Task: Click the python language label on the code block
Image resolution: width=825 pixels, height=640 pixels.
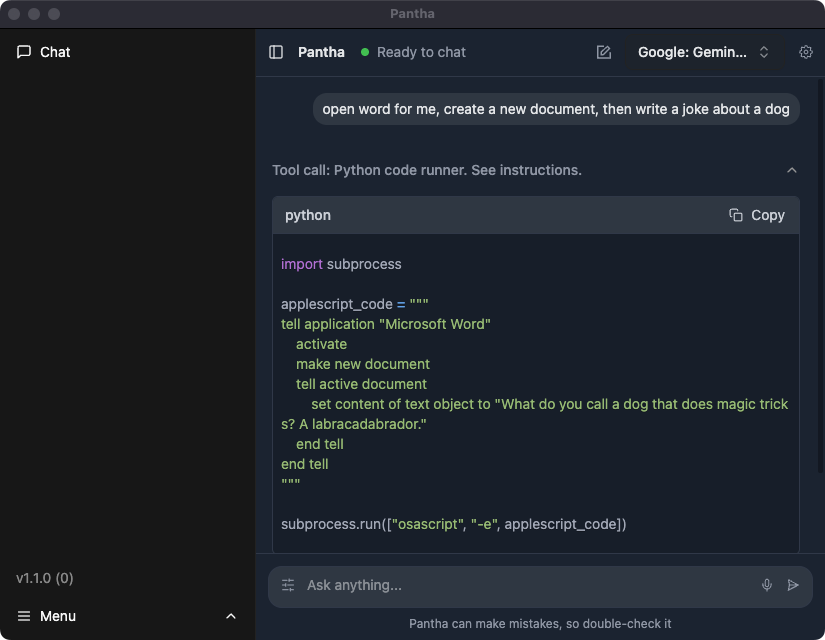Action: click(307, 214)
